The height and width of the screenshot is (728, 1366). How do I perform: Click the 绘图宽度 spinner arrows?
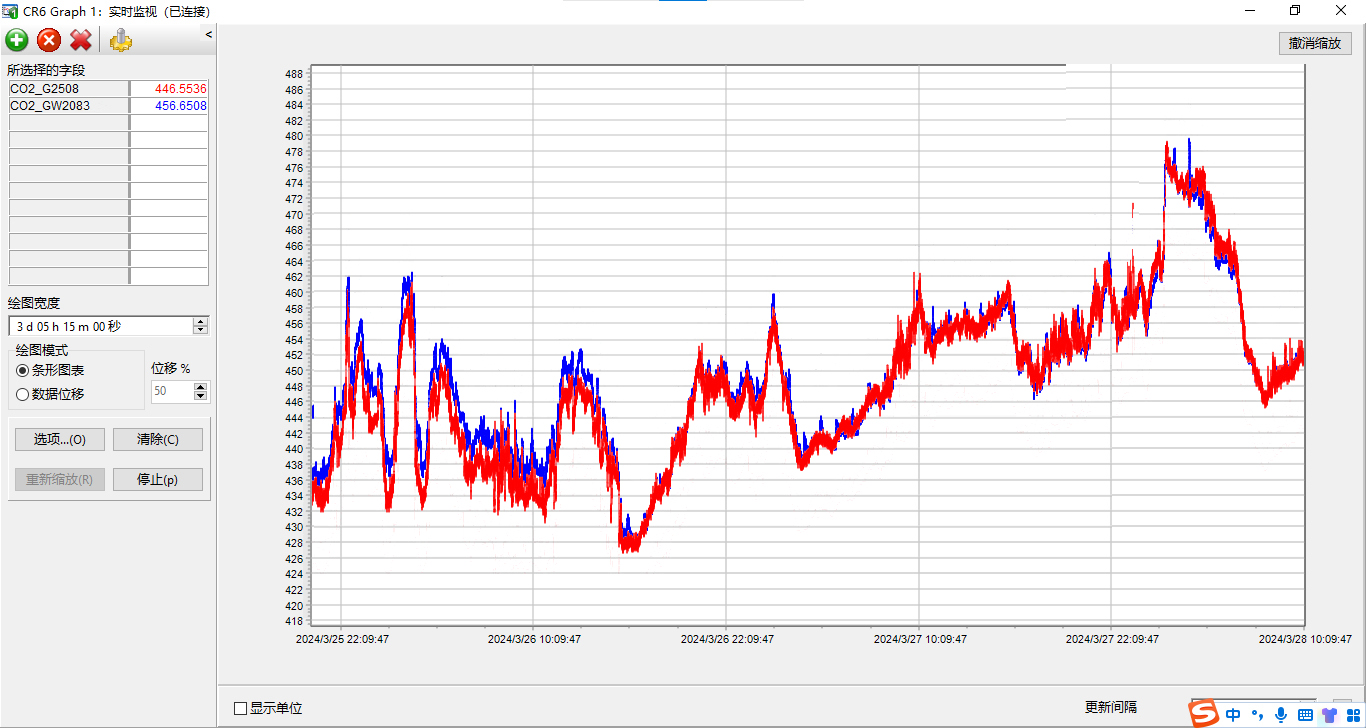click(x=201, y=326)
